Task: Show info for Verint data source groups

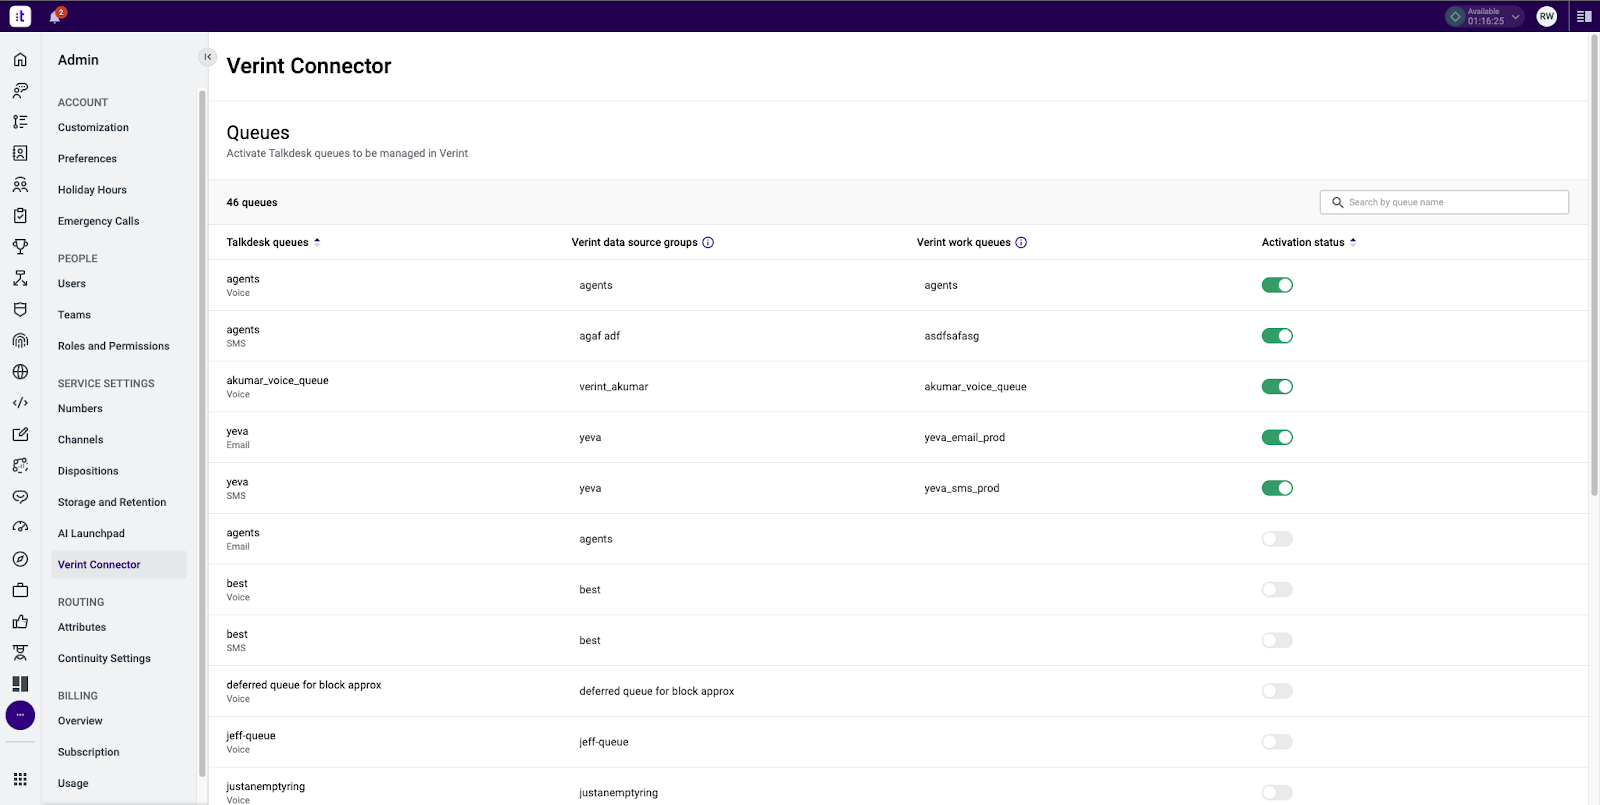Action: click(x=708, y=242)
